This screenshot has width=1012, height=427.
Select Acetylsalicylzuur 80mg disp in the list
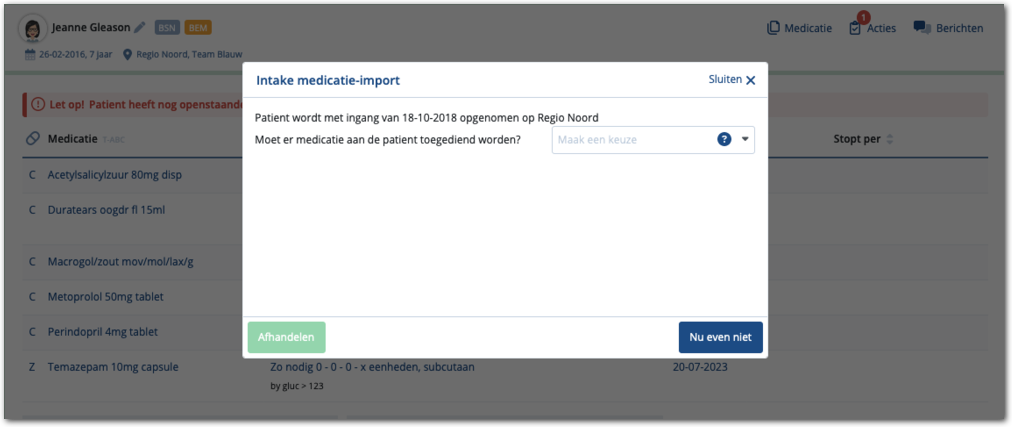pyautogui.click(x=114, y=175)
